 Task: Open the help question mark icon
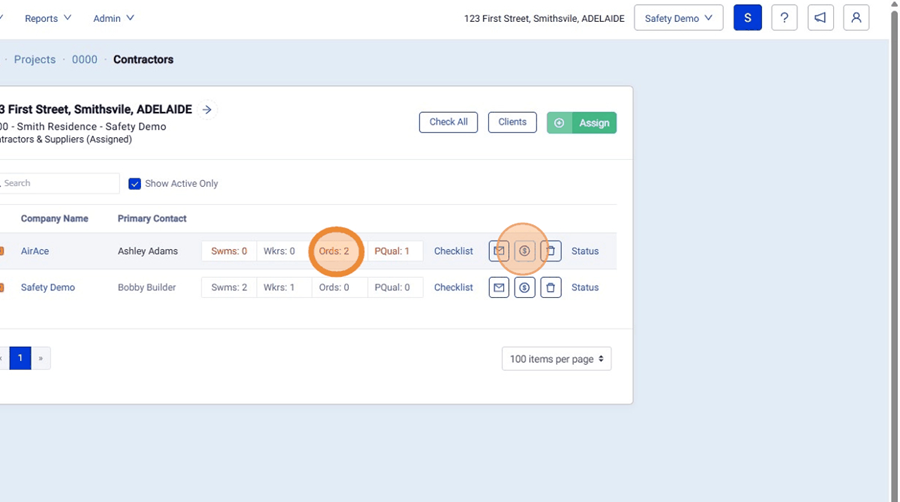[784, 18]
